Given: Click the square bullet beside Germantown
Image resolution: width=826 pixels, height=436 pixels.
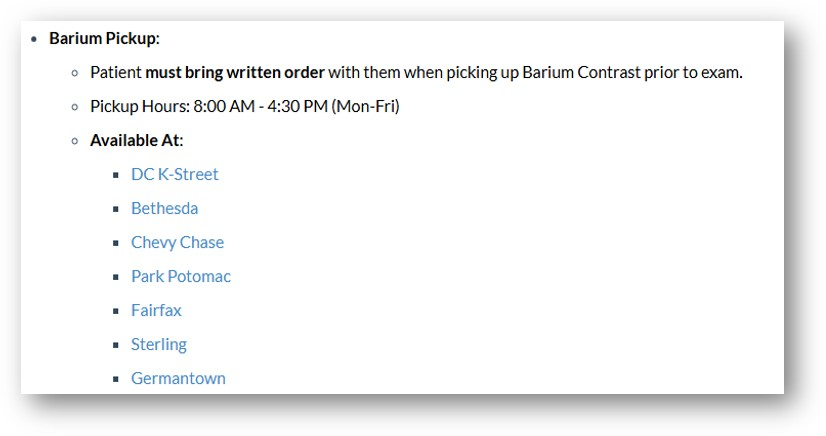Looking at the screenshot, I should (116, 379).
